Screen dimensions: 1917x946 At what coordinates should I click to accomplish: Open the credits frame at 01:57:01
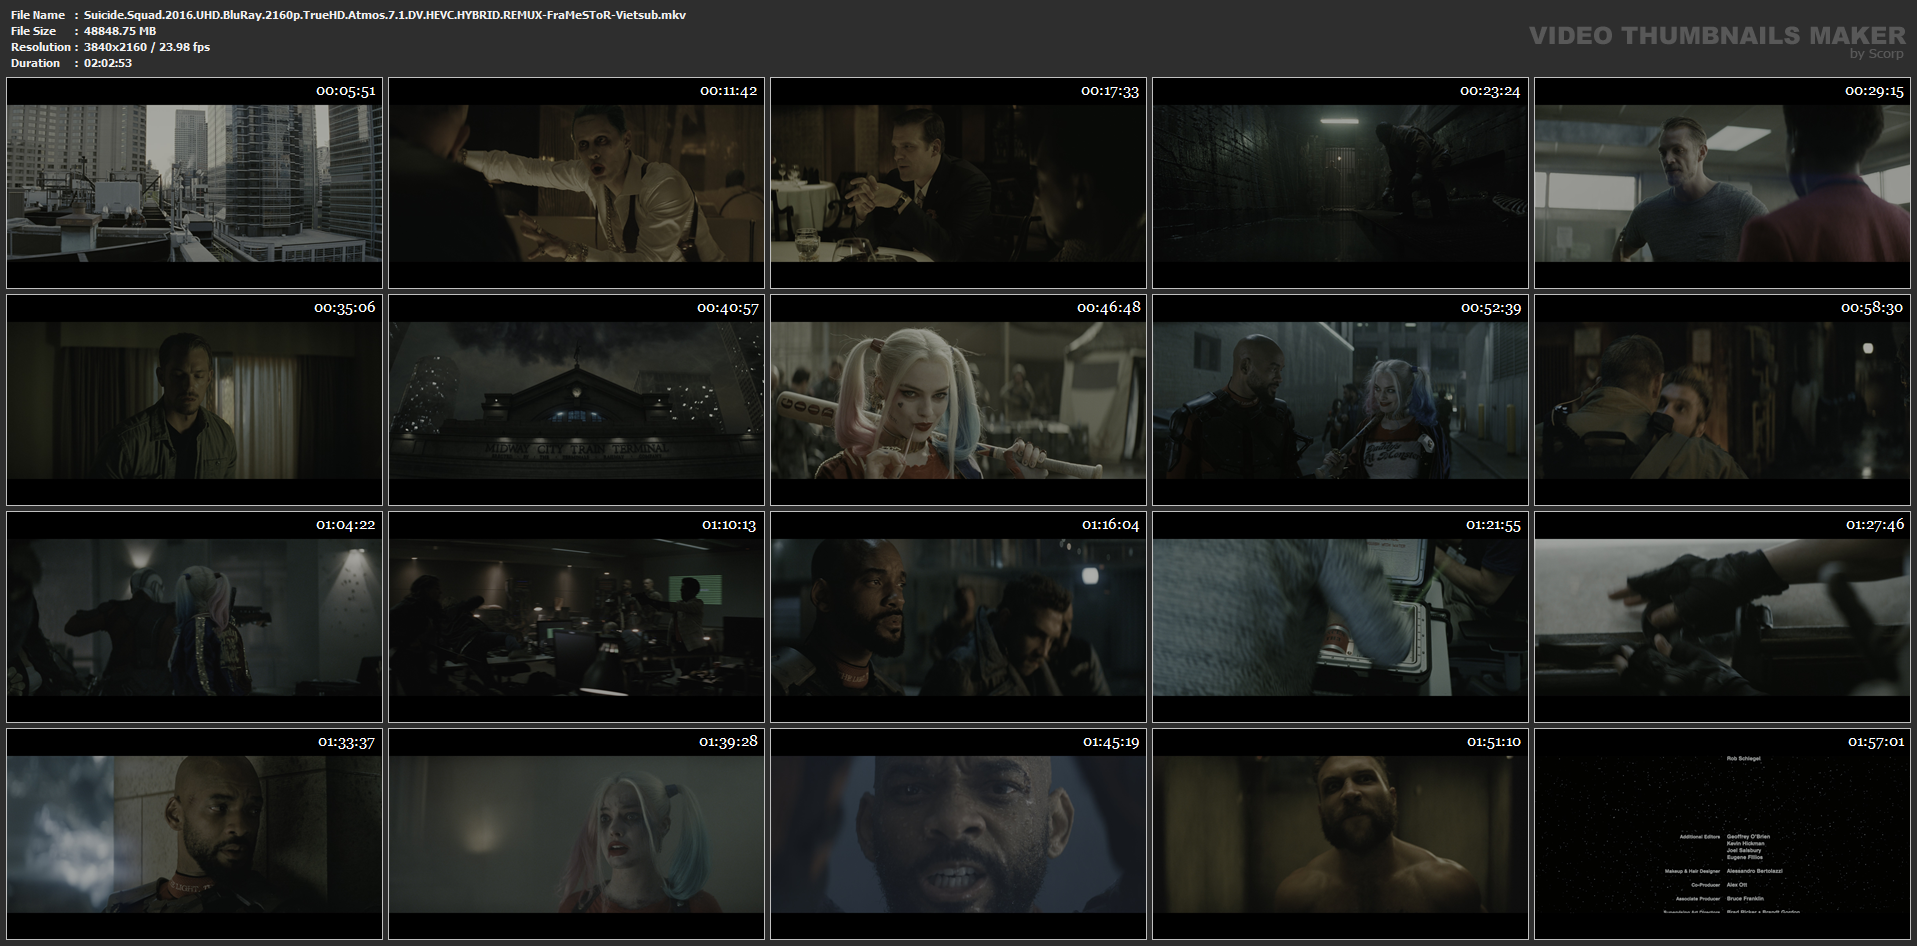(1722, 834)
